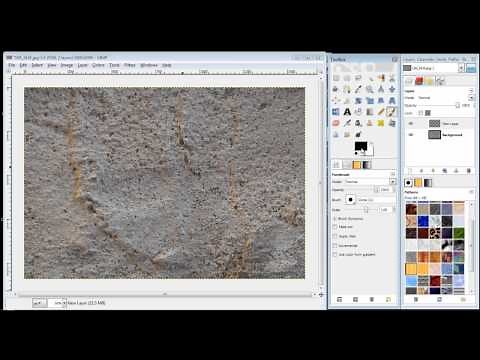480x360 pixels.
Task: Open the Filters menu
Action: point(130,65)
